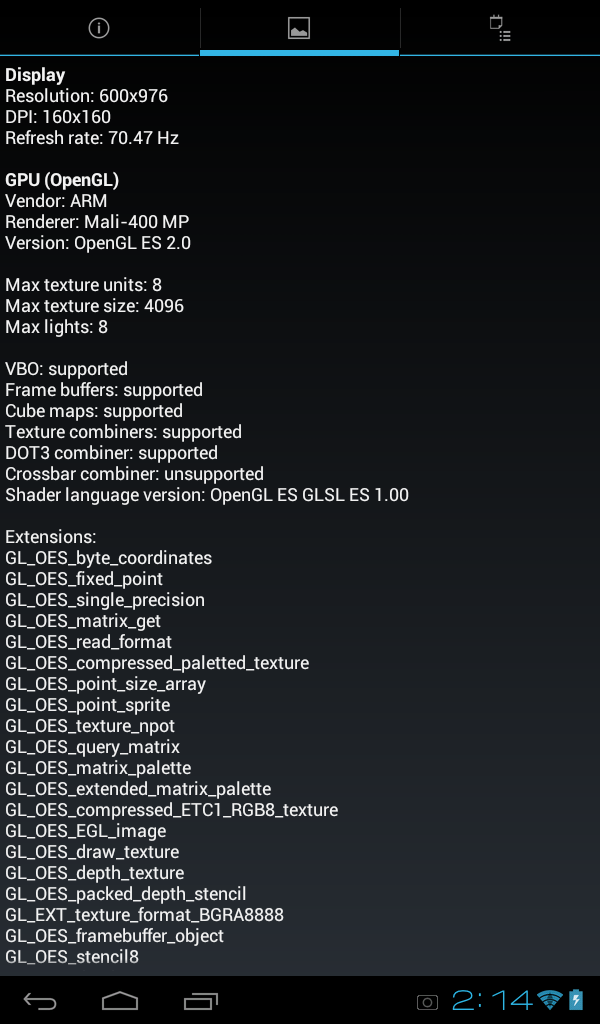Tap the Resolution: 600x976 line
This screenshot has height=1024, width=600.
(x=86, y=96)
